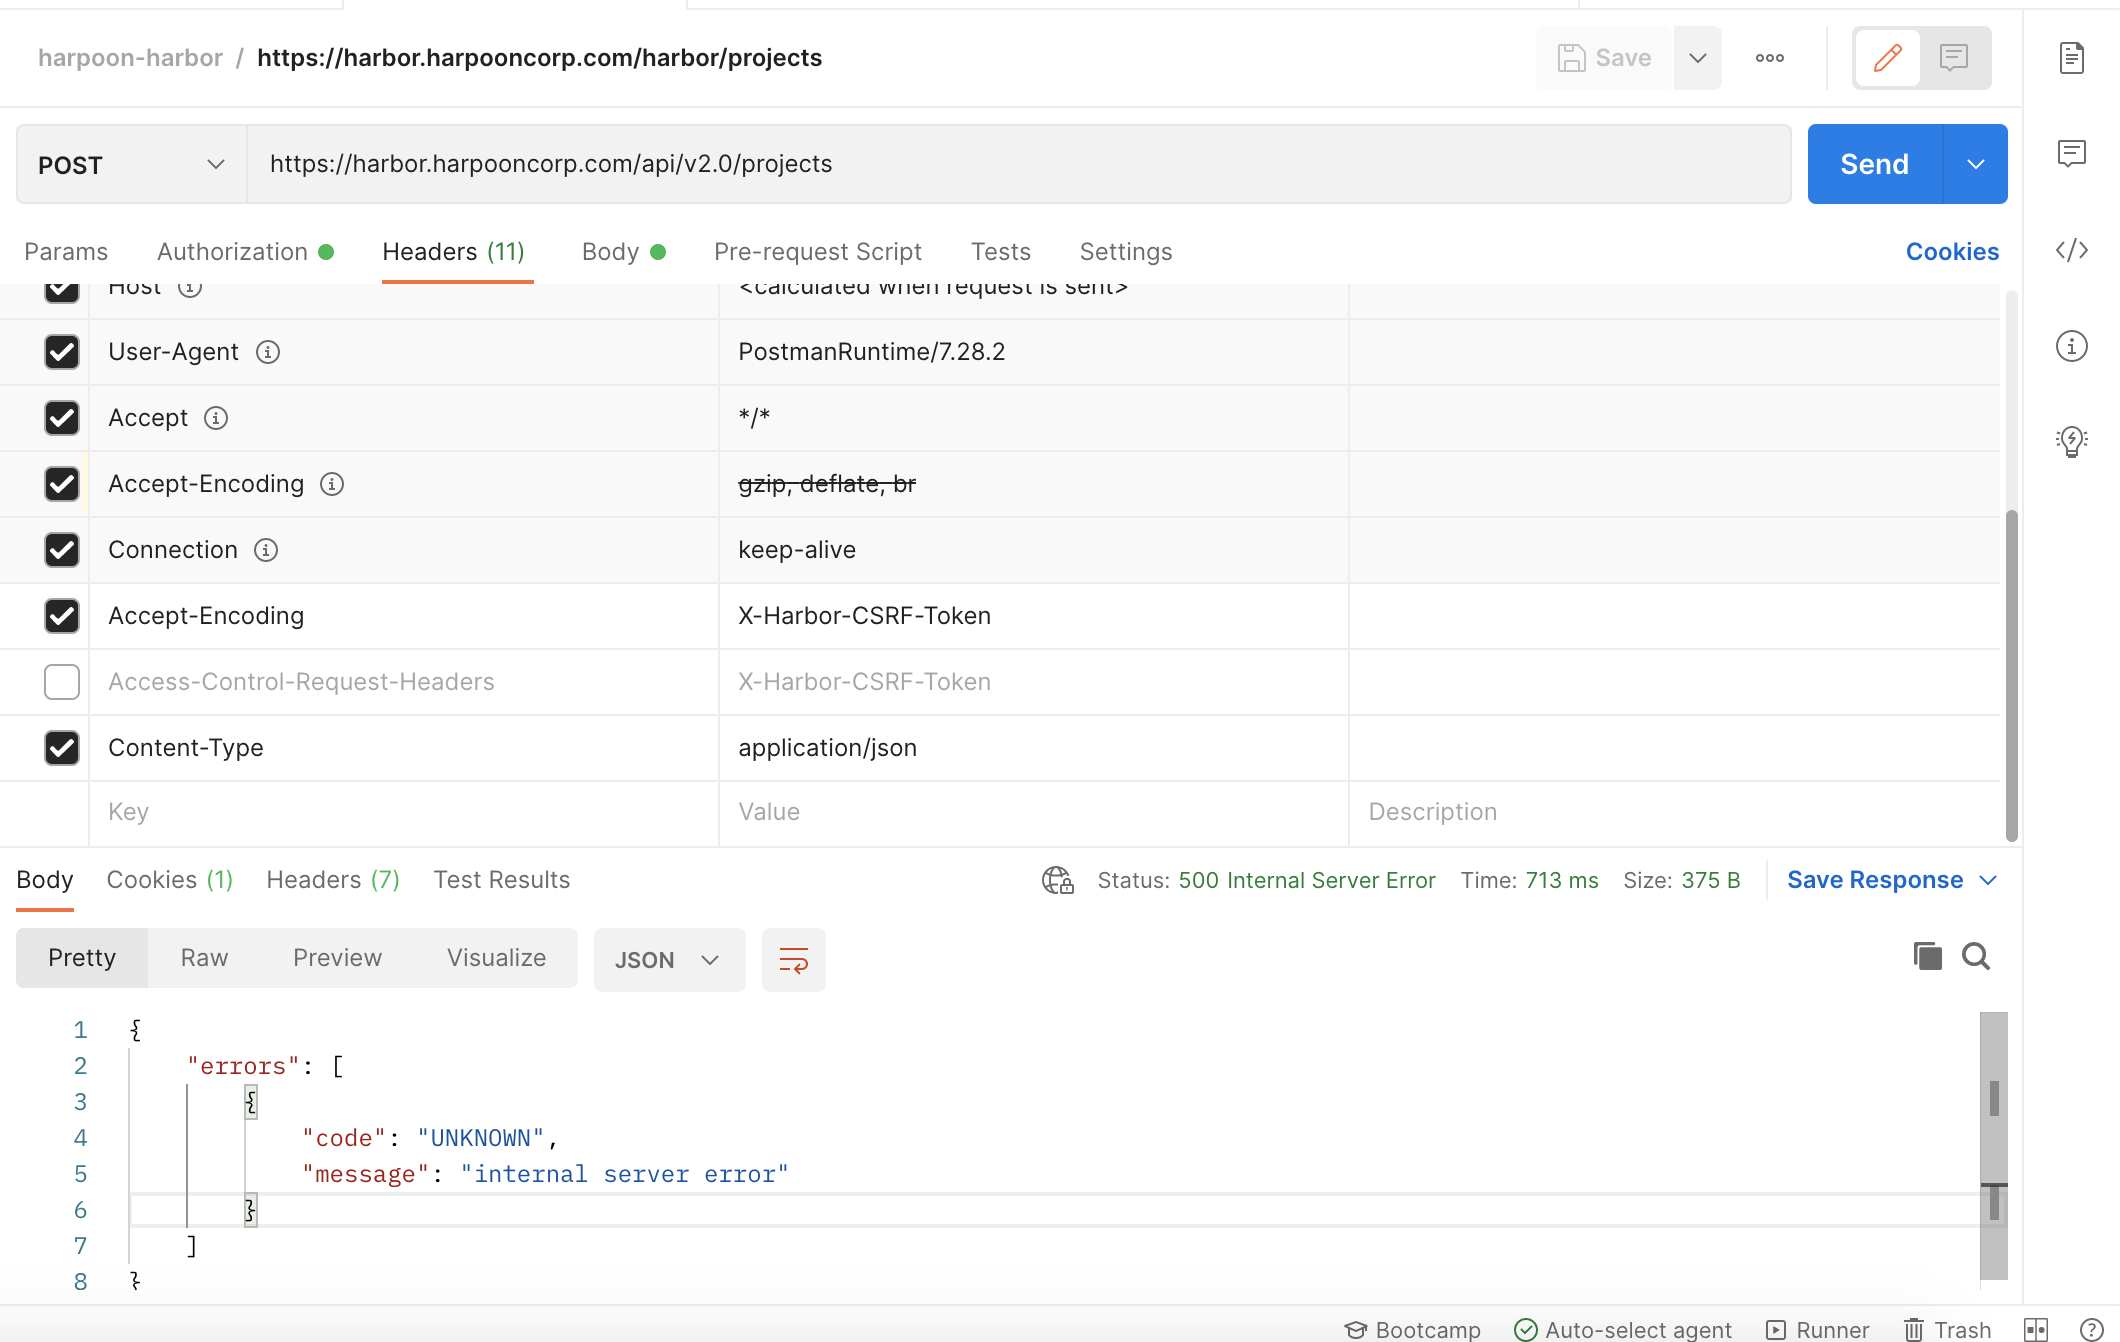Uncheck the User-Agent header checkbox
Viewport: 2120px width, 1342px height.
(62, 352)
